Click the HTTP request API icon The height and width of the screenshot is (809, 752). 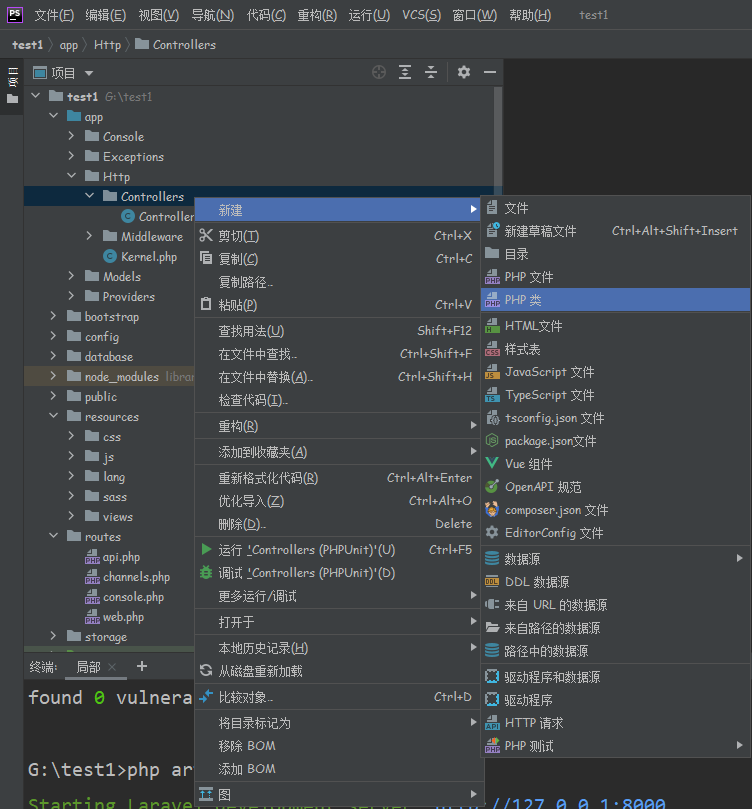pos(492,722)
